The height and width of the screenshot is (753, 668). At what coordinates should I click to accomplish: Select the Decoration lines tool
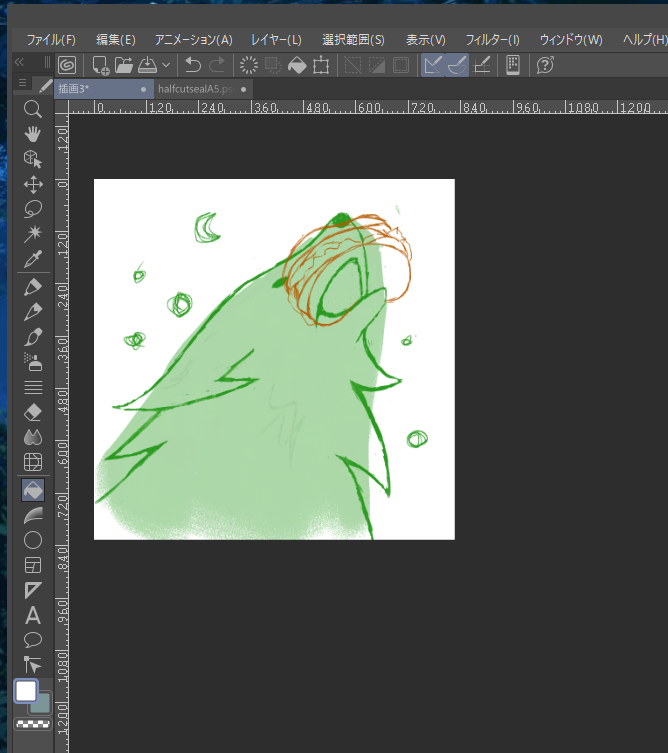[33, 387]
